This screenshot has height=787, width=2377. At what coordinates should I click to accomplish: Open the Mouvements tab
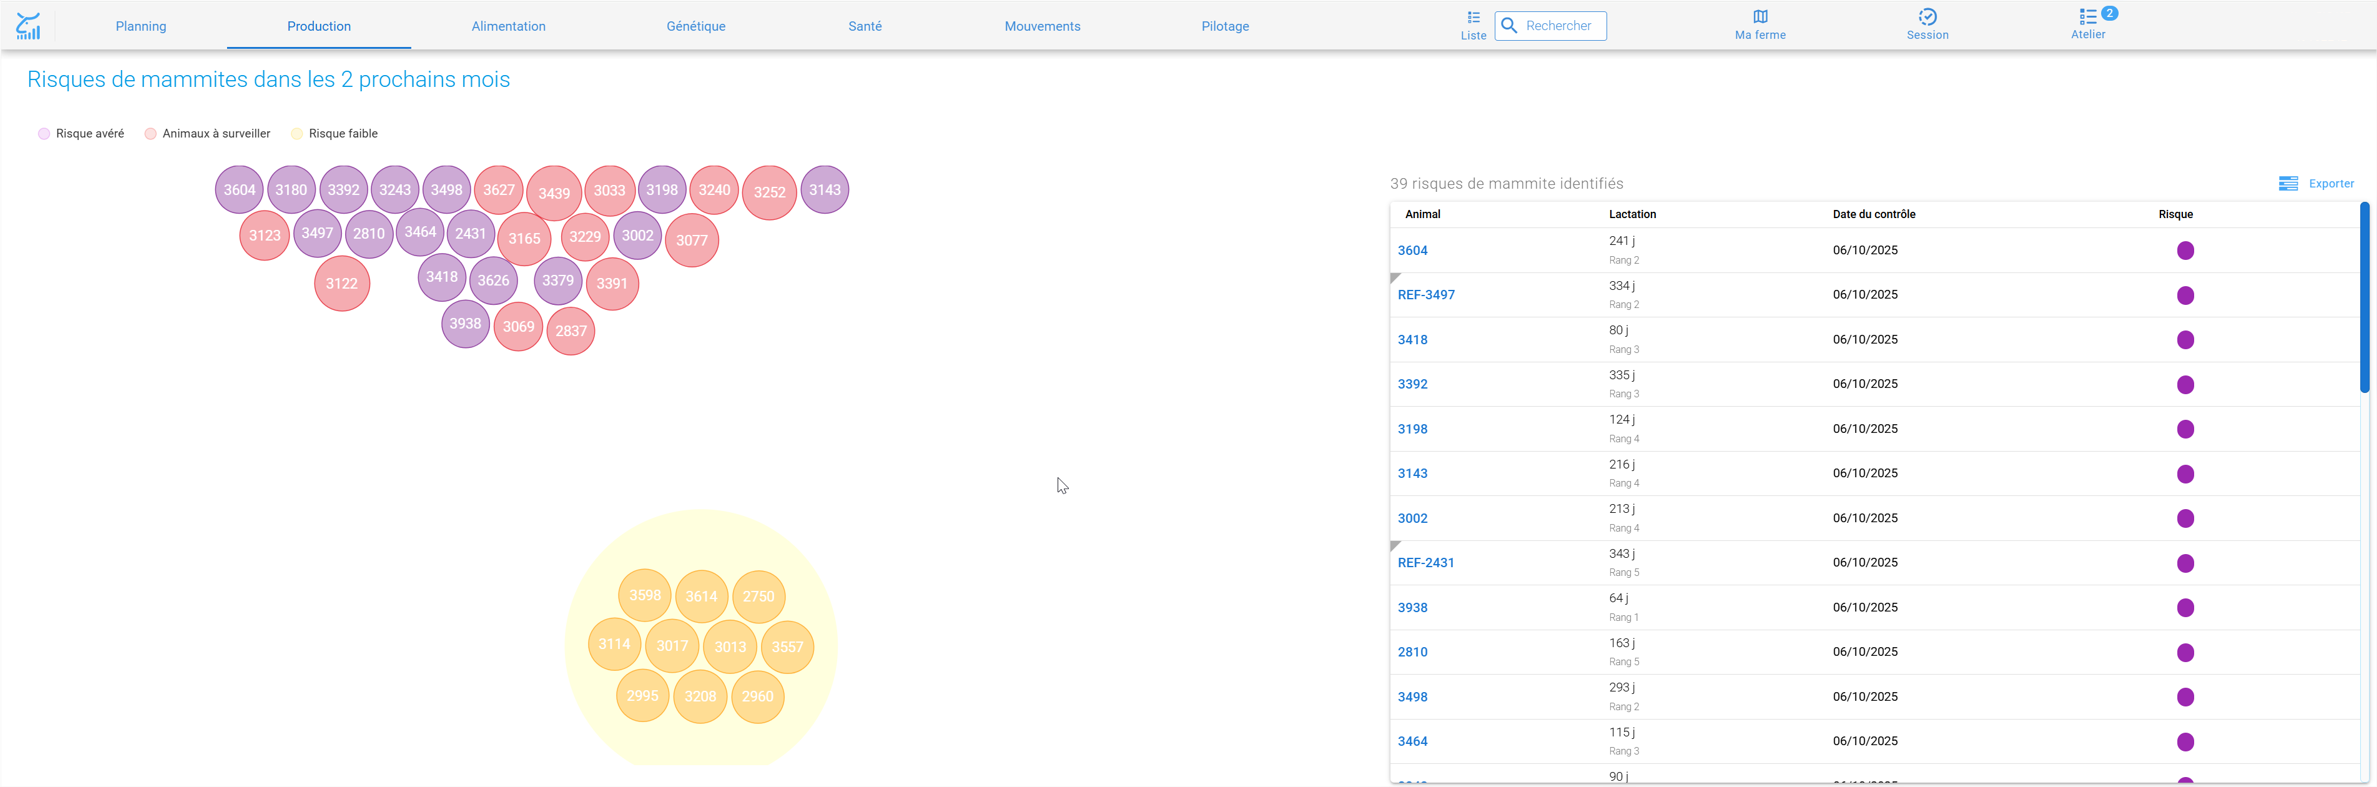click(1042, 26)
